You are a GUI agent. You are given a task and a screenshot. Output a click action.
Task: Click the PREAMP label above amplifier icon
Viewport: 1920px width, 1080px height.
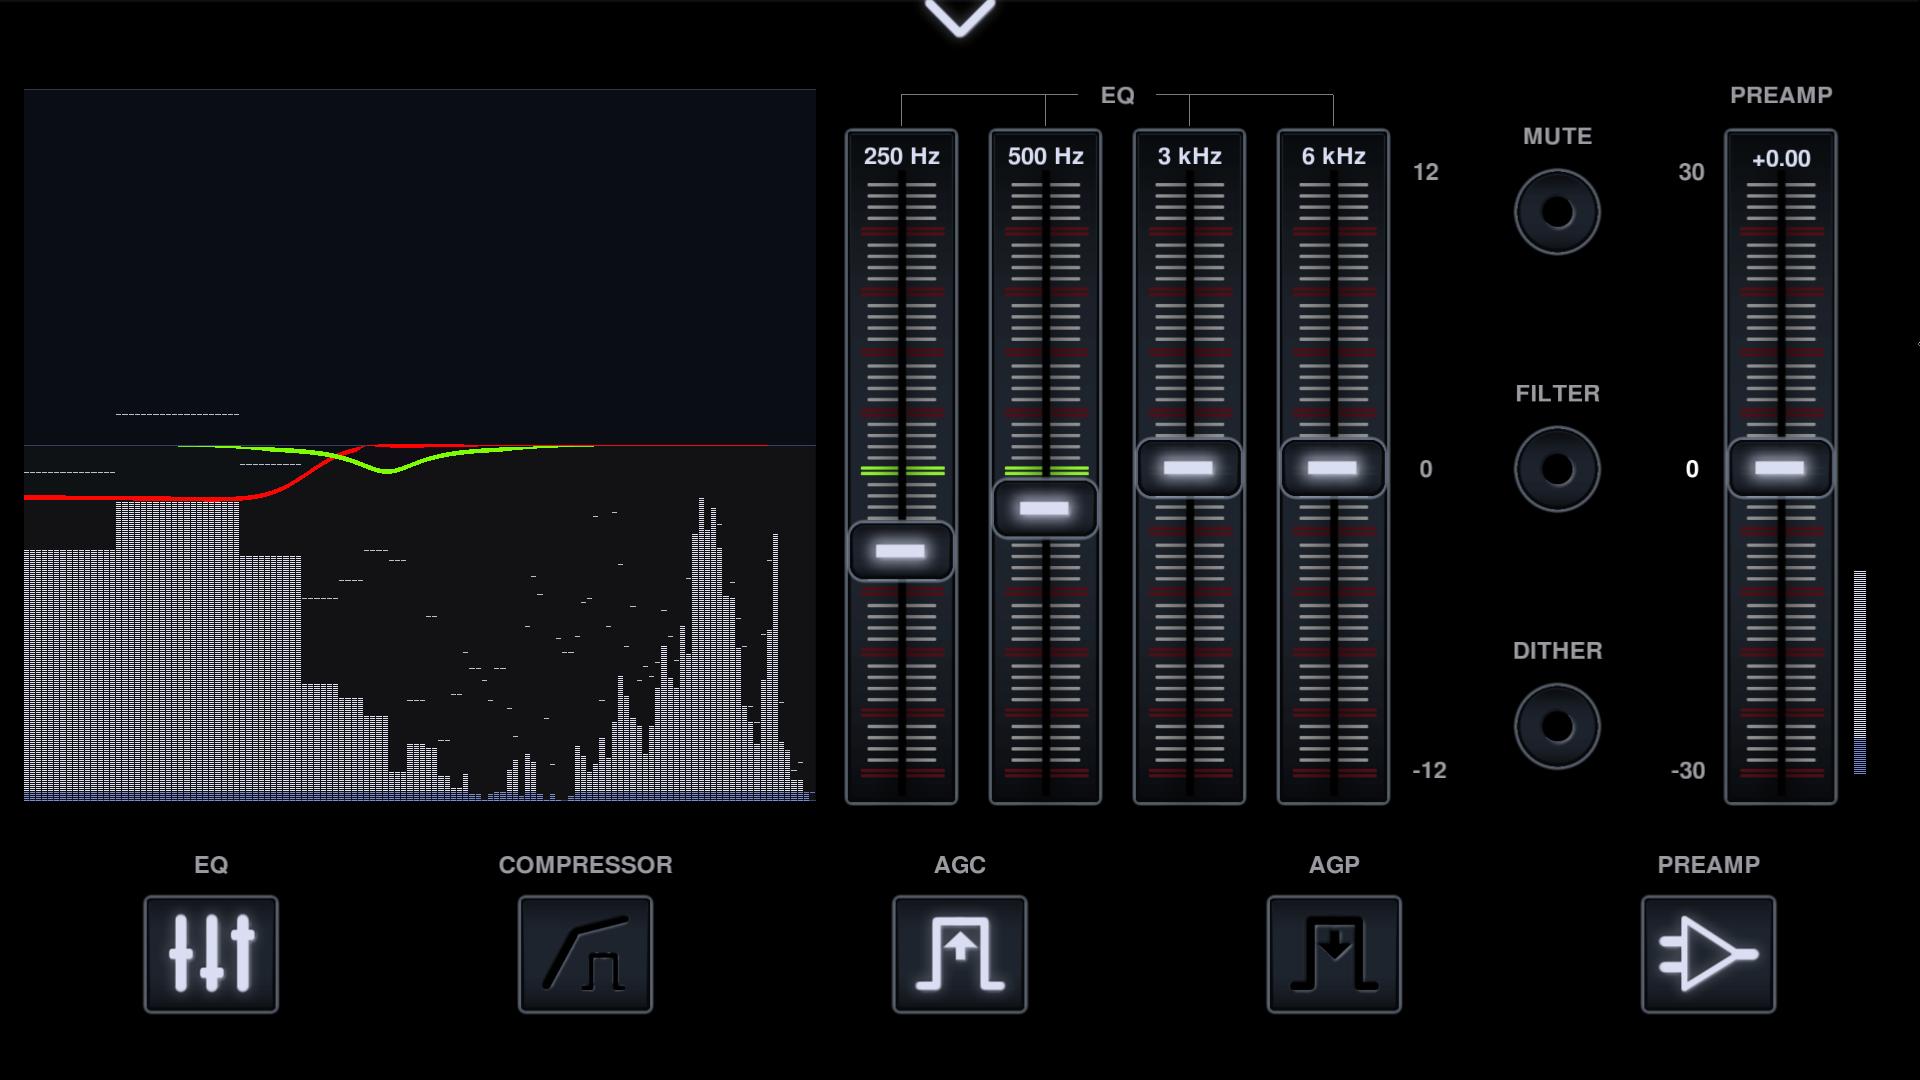pyautogui.click(x=1708, y=865)
